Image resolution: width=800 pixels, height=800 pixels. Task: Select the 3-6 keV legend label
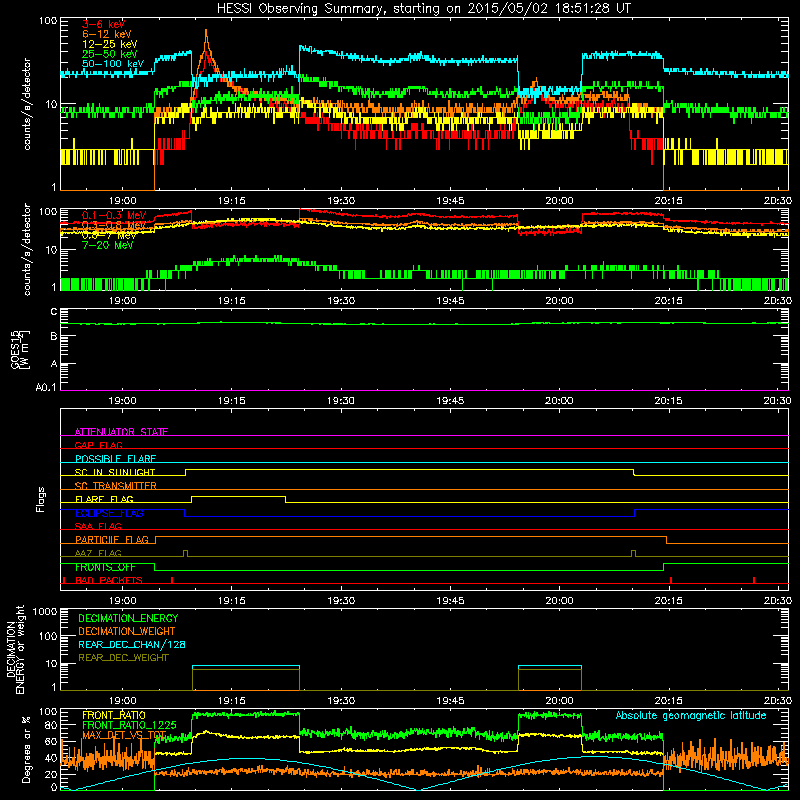click(x=104, y=24)
